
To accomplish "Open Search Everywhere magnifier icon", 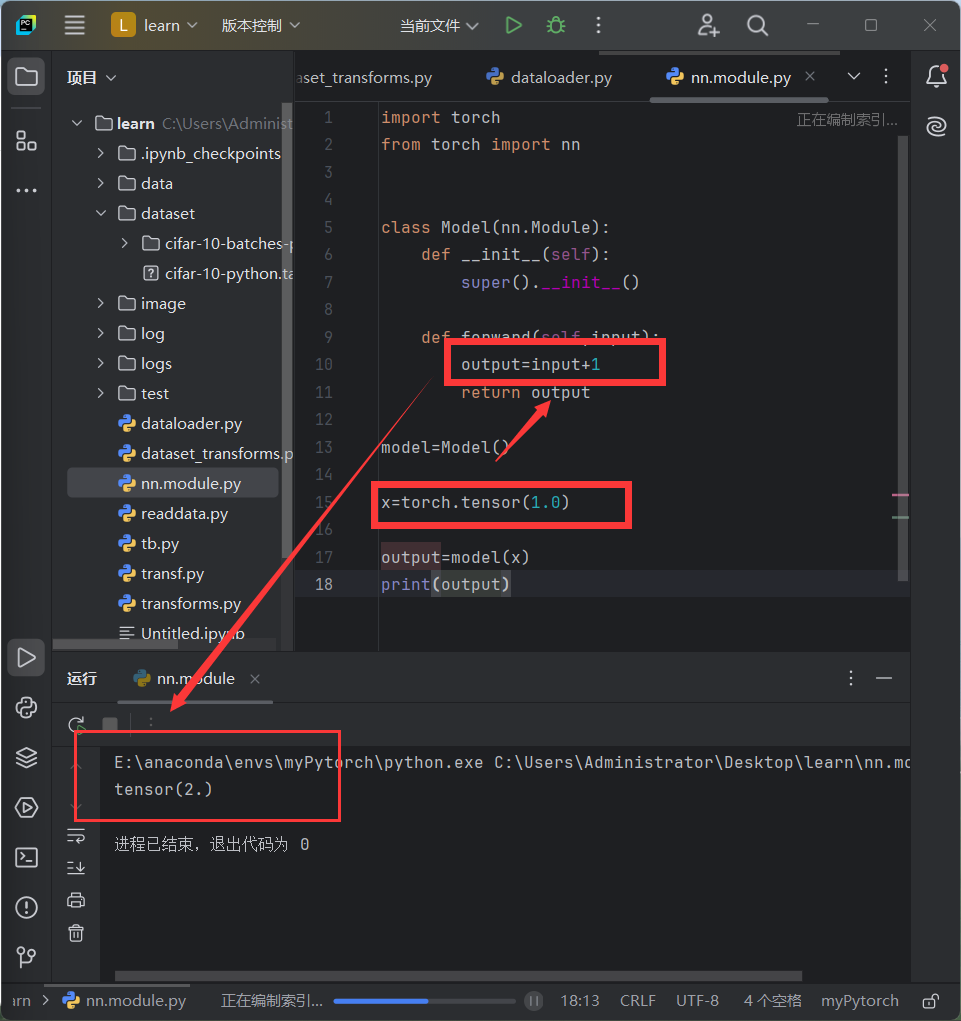I will coord(757,25).
